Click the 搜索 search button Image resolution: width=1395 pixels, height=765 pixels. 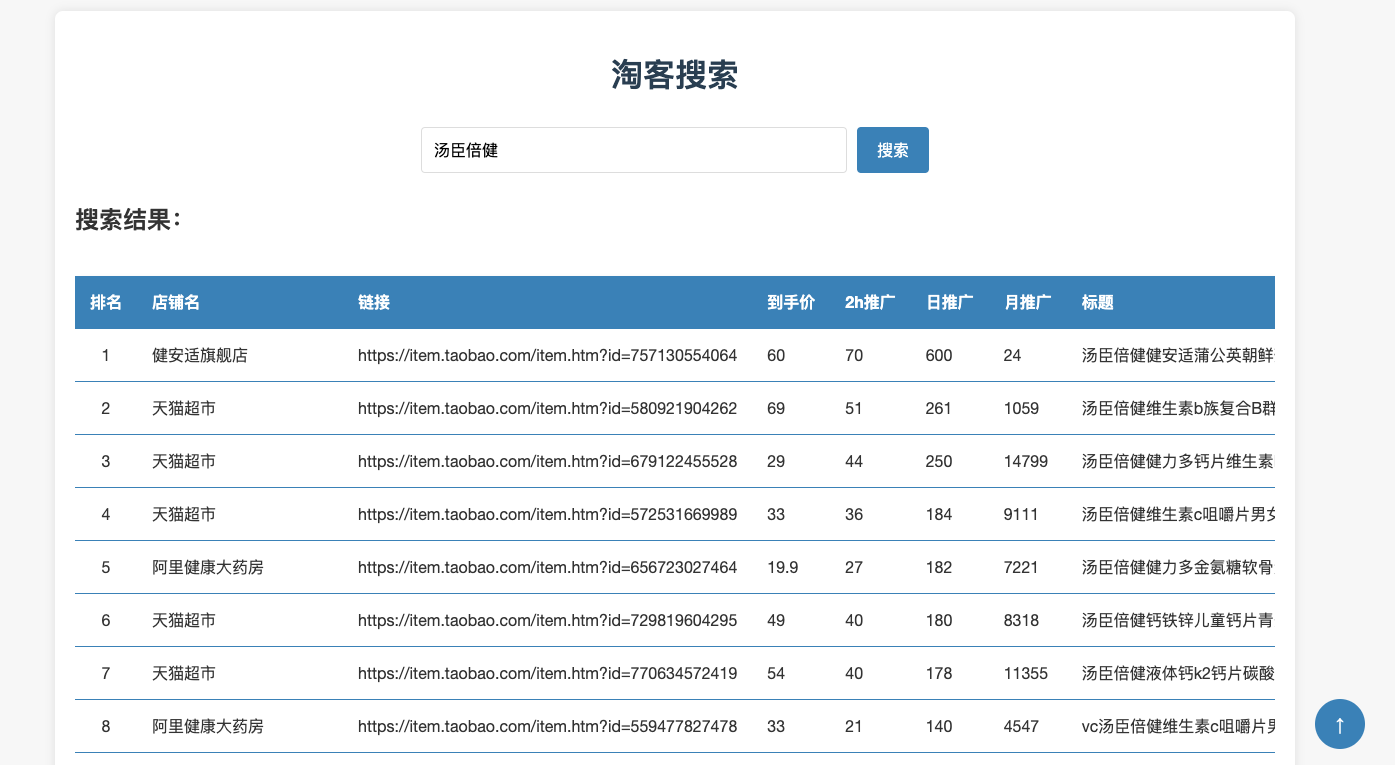pyautogui.click(x=893, y=150)
